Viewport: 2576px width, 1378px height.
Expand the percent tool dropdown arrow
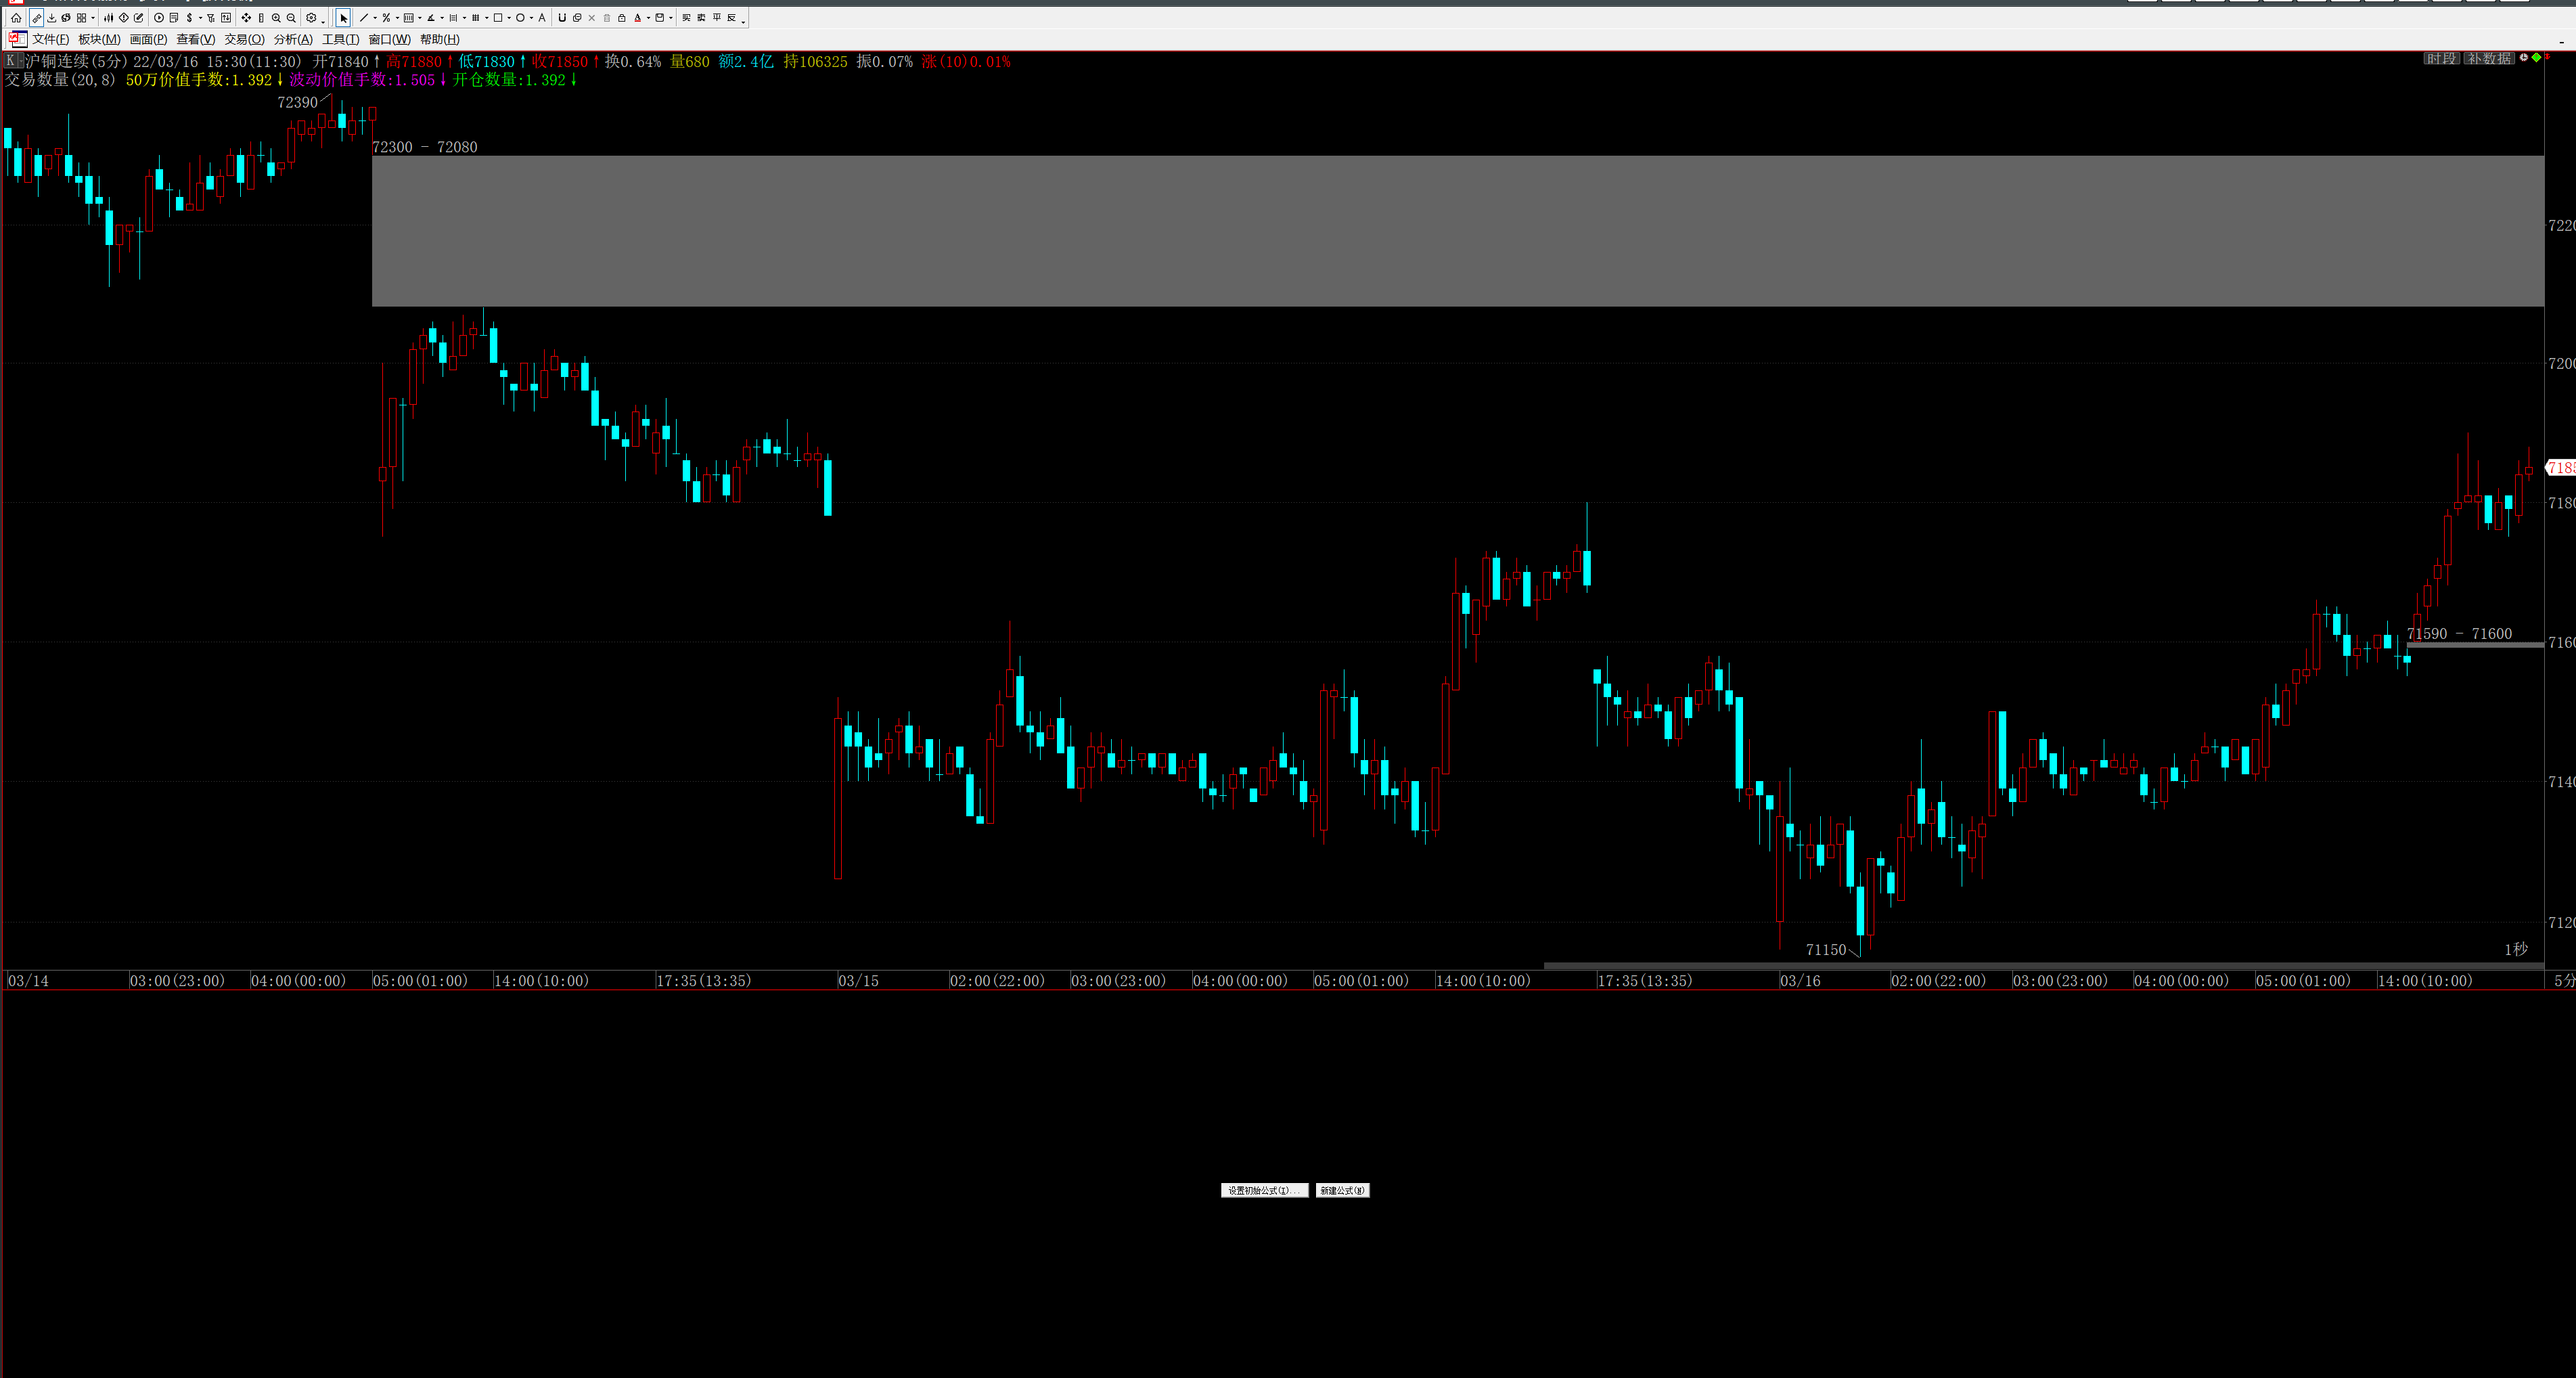coord(398,18)
